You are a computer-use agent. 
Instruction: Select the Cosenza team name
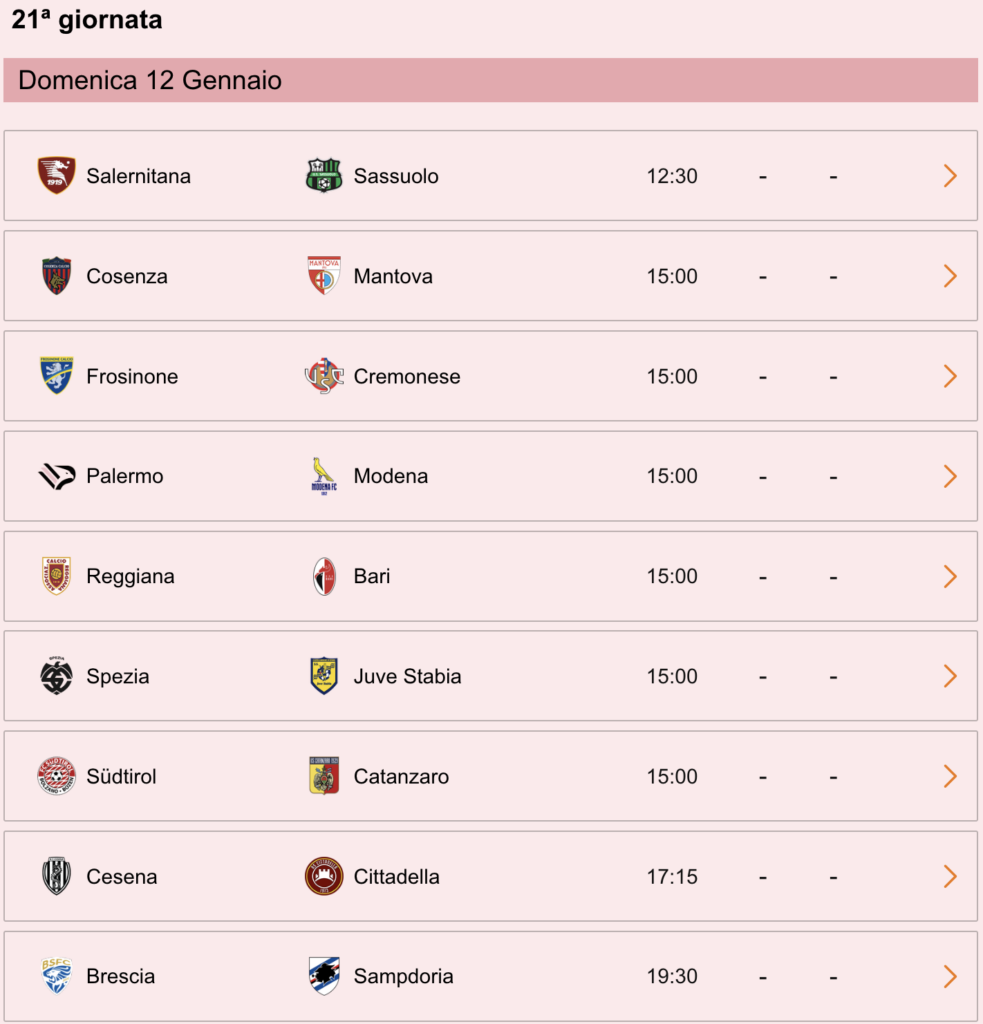(x=127, y=276)
